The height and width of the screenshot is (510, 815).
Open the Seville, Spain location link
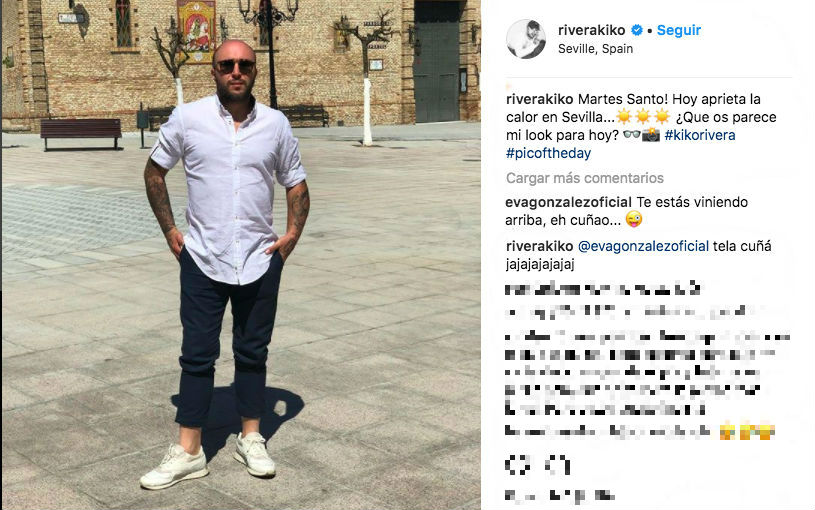click(595, 49)
